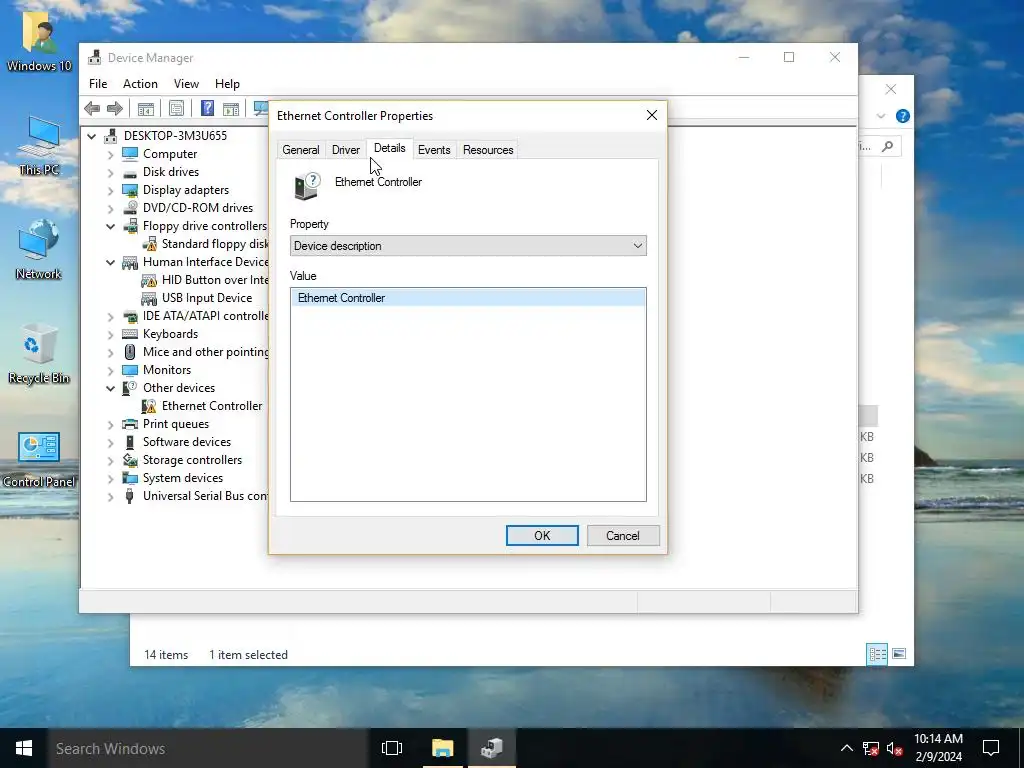Open the Windows Start button

(24, 748)
